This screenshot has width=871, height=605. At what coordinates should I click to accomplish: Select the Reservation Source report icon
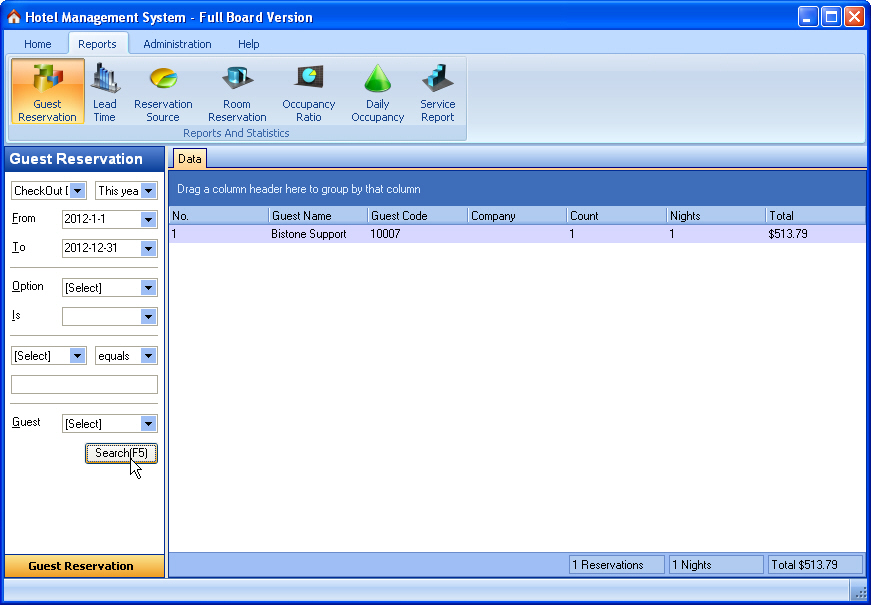click(163, 92)
